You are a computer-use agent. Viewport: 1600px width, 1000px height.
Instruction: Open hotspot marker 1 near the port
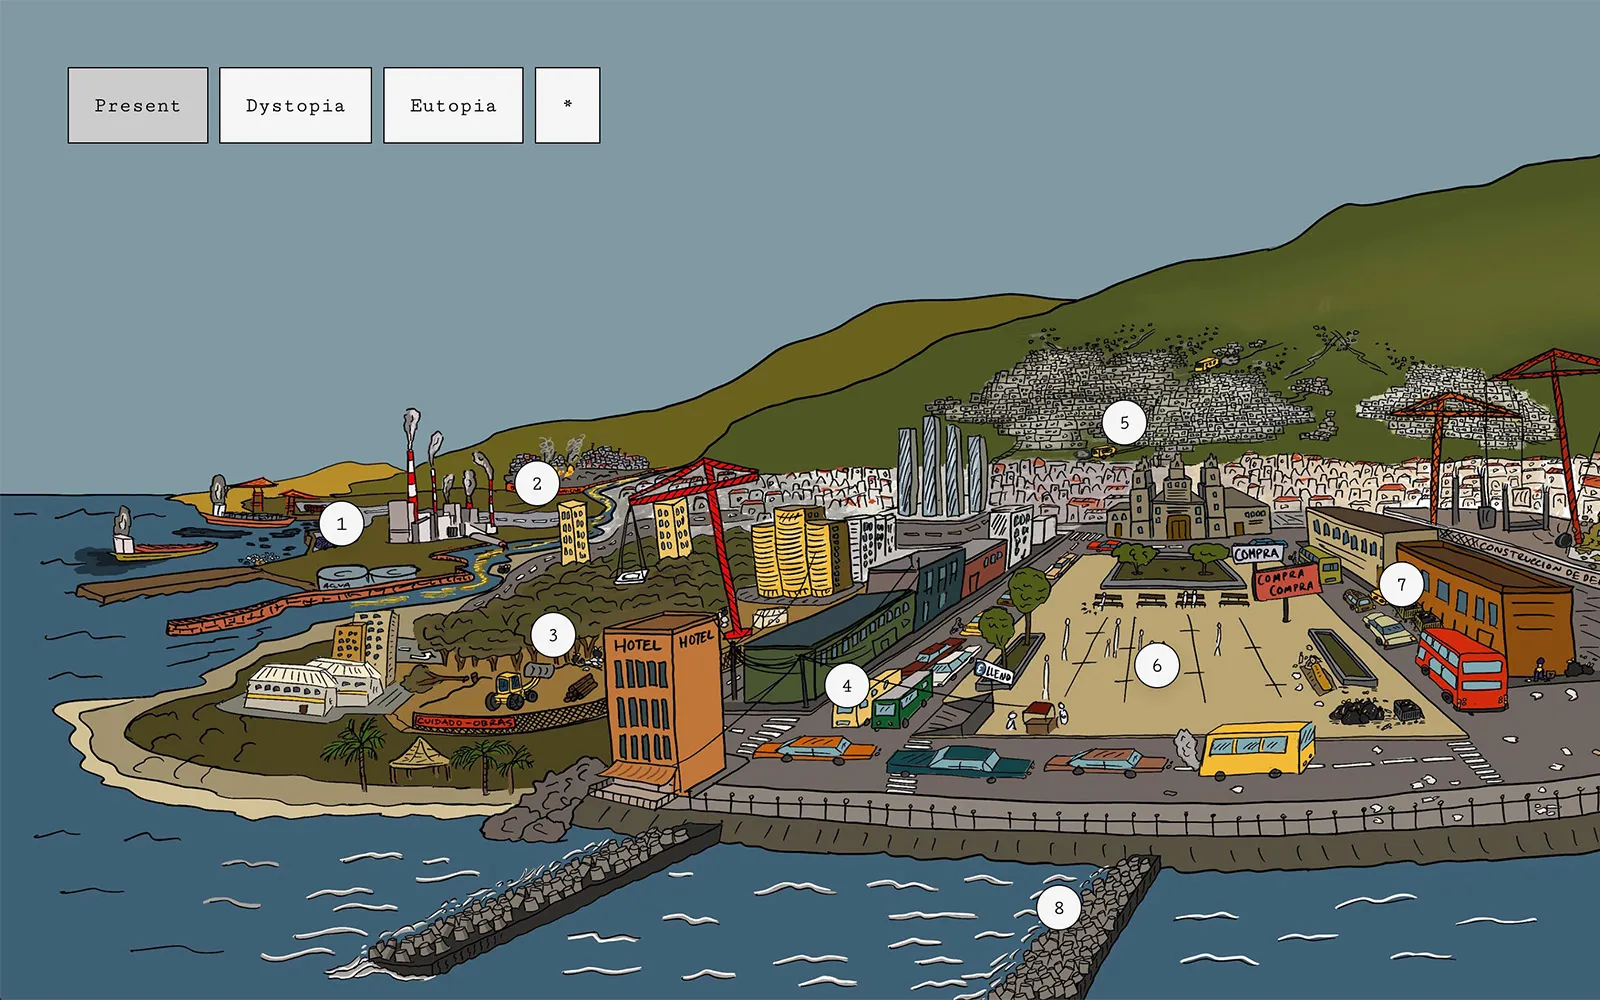[341, 524]
